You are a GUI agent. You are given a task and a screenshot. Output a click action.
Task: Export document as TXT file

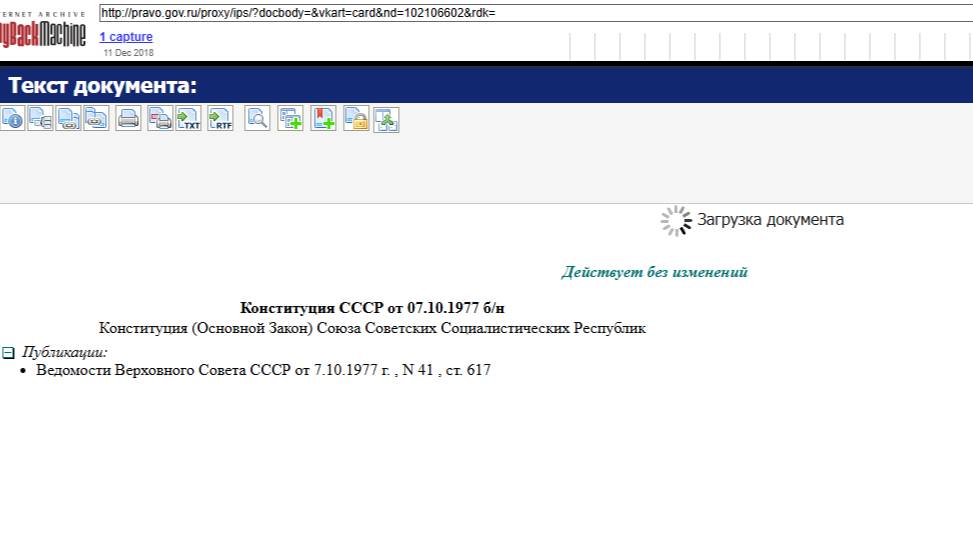tap(189, 119)
